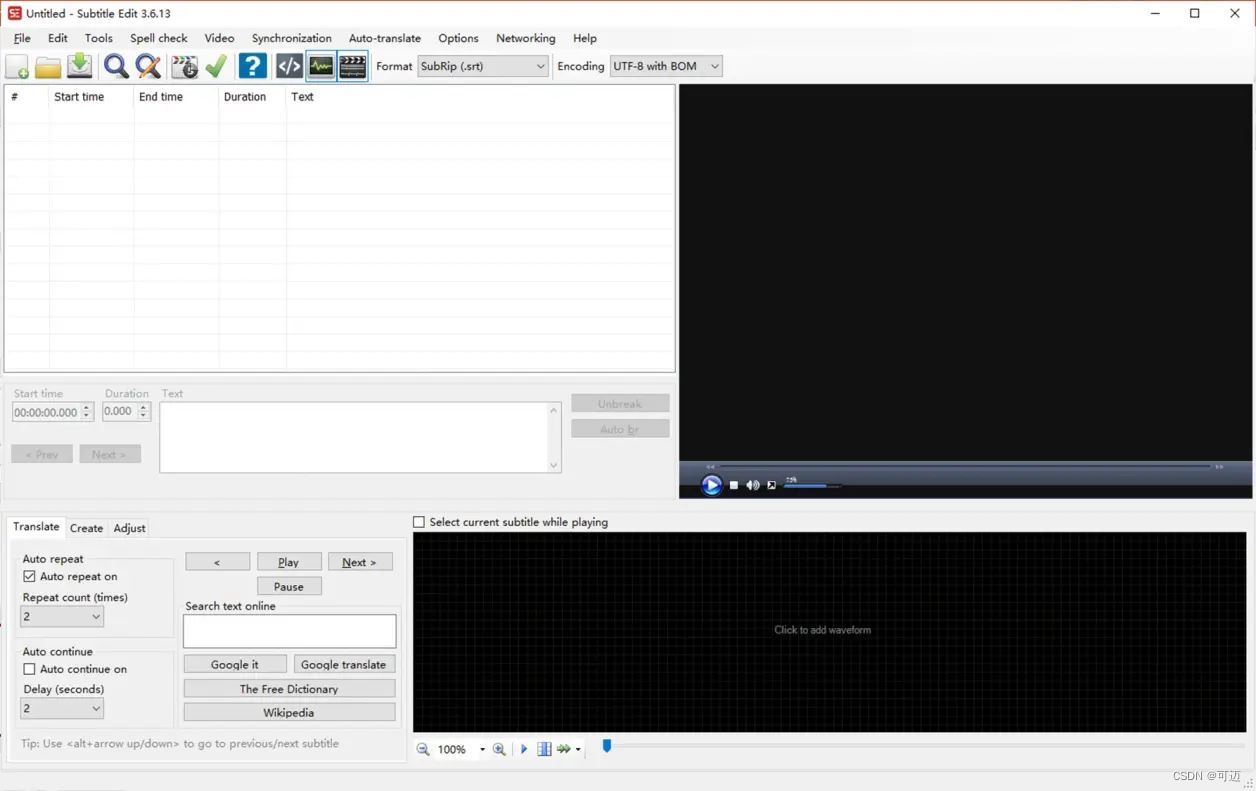Click the small blue play triangle under the waveform
This screenshot has height=791, width=1256.
[x=524, y=749]
